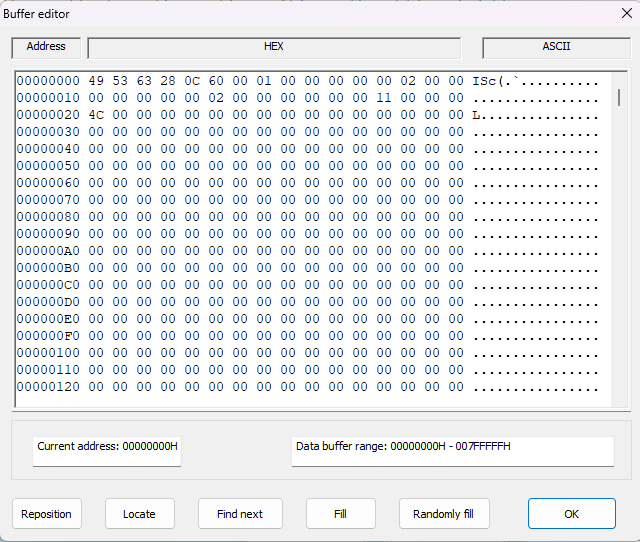
Task: Click Find next button
Action: 240,513
